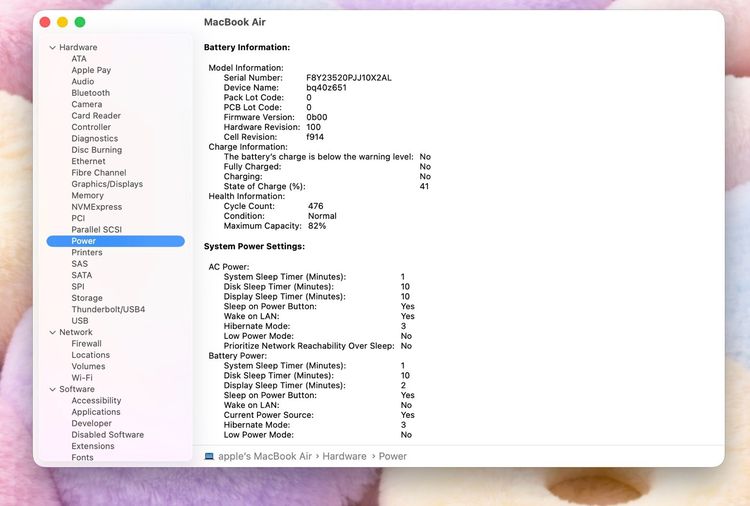
Task: Select Developer under Software
Action: [x=91, y=423]
